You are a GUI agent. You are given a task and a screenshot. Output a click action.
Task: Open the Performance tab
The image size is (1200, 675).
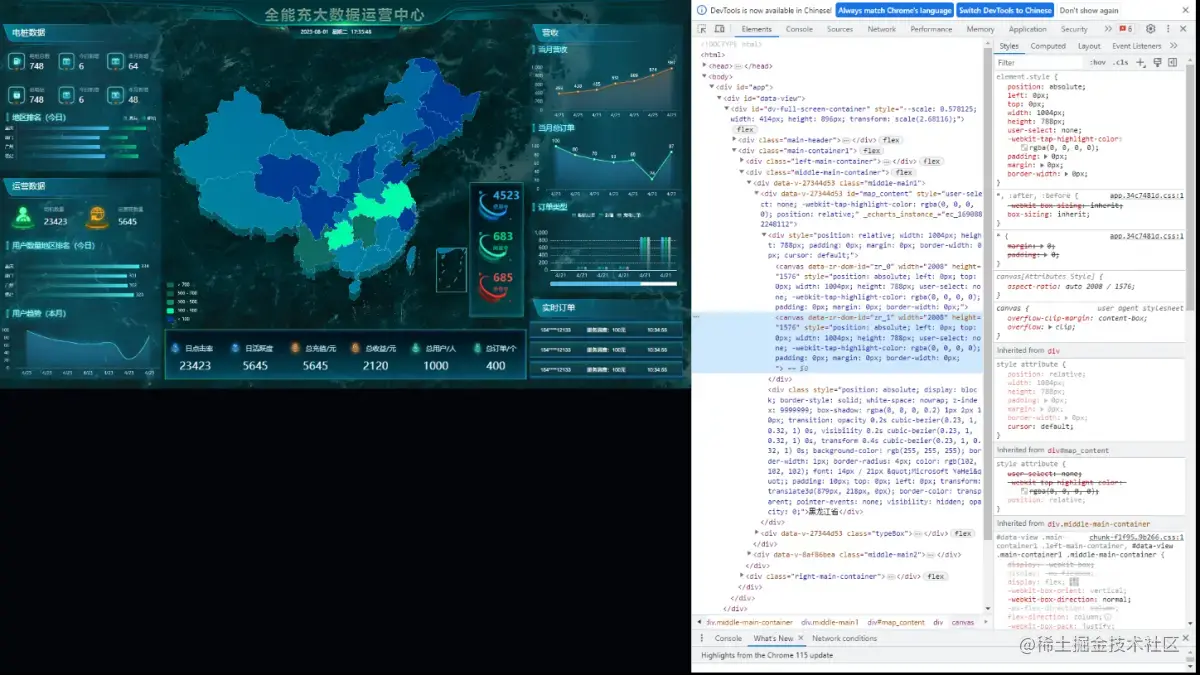coord(931,29)
